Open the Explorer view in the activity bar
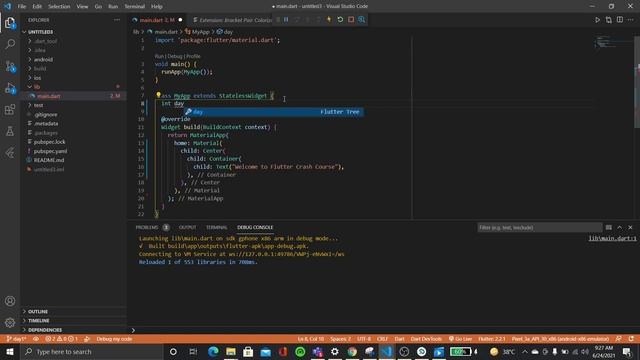 pos(10,23)
